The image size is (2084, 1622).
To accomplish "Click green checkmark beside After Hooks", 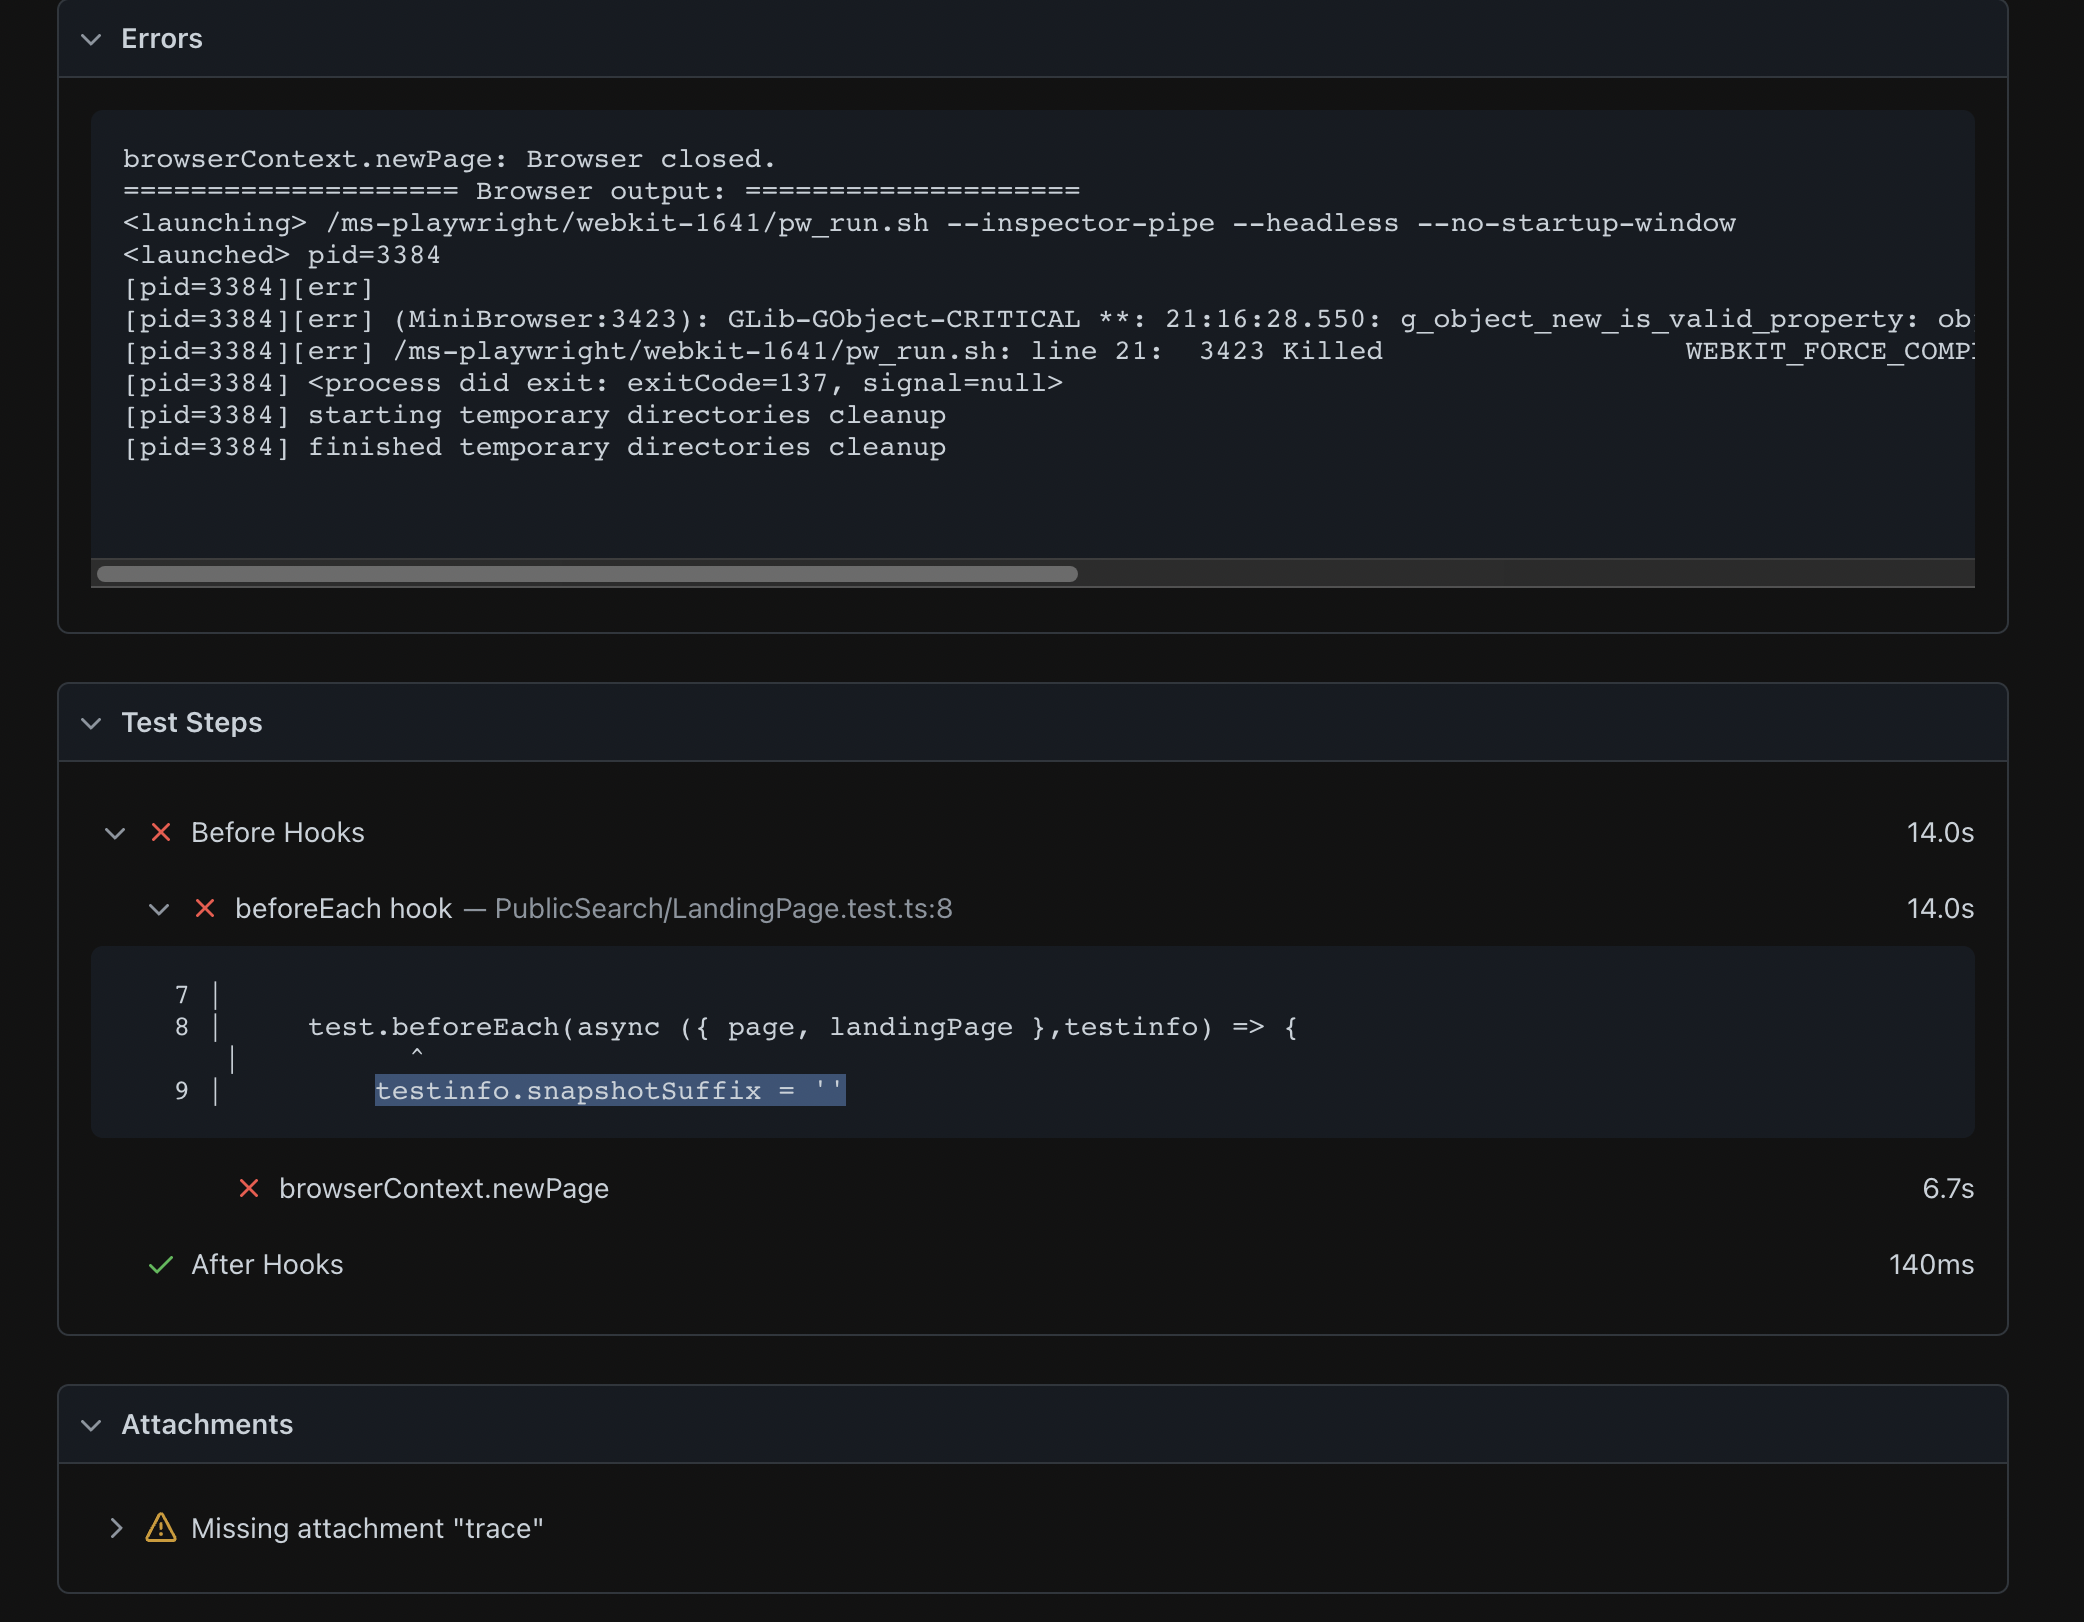I will 160,1265.
